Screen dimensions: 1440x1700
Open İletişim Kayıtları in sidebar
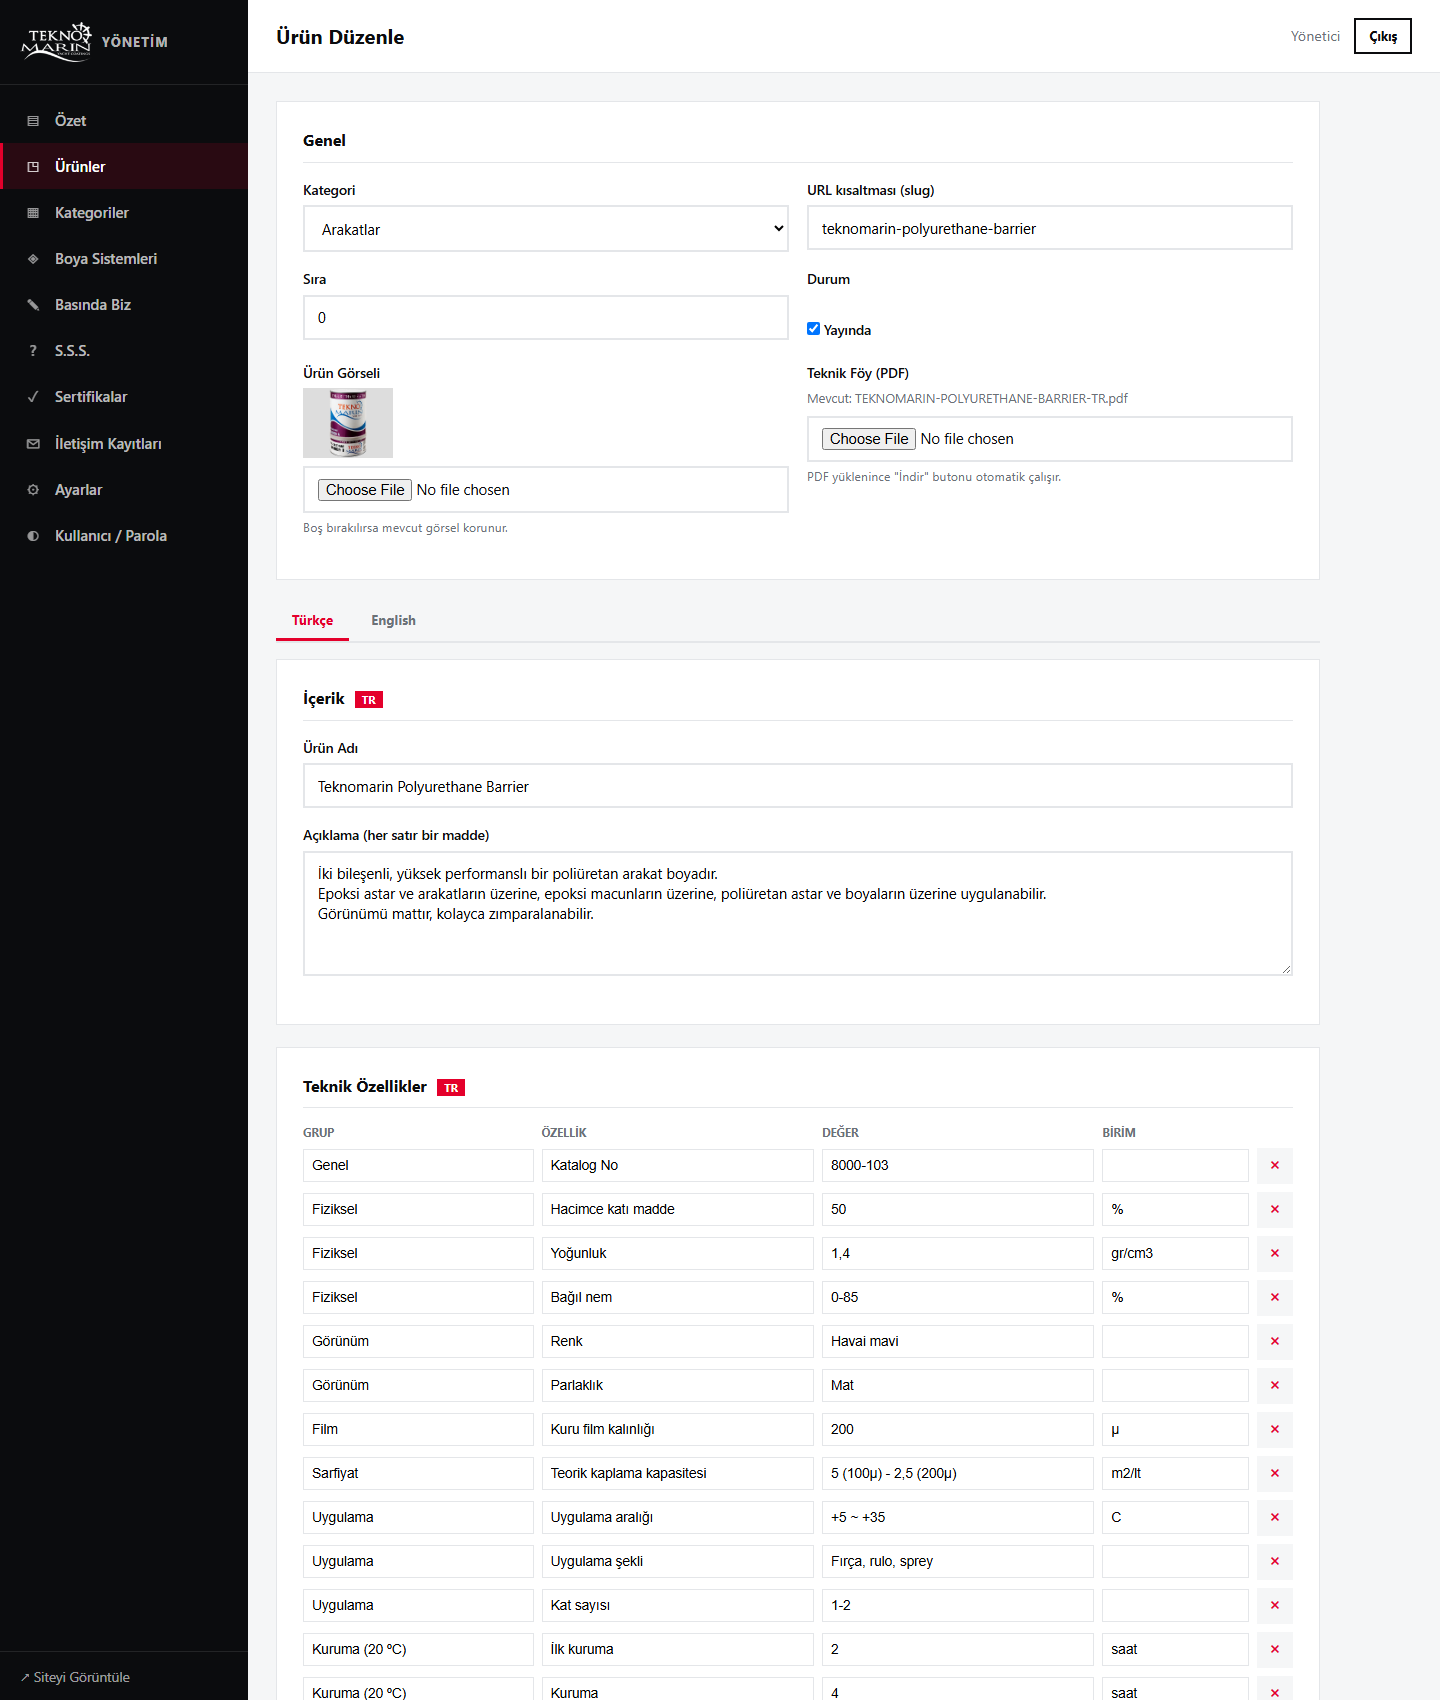124,444
